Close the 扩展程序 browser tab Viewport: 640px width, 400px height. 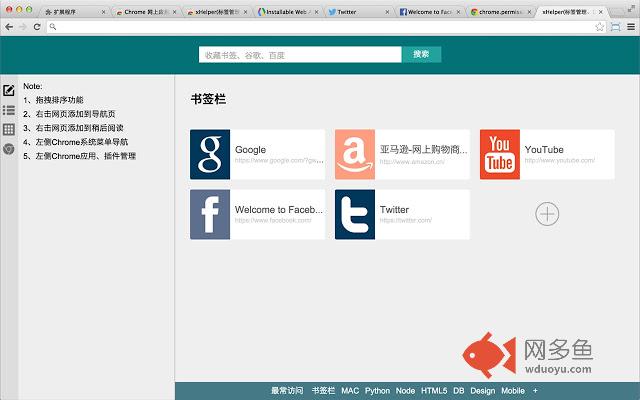click(103, 12)
